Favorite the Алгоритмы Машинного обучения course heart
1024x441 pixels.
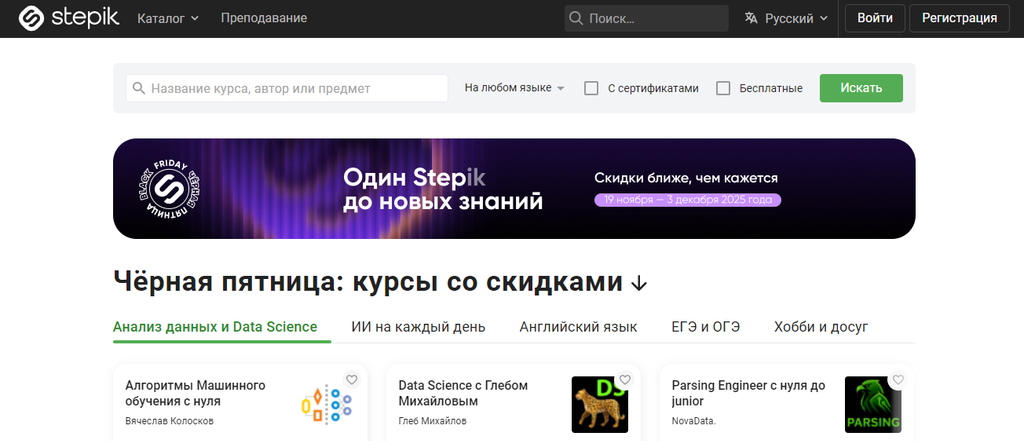pyautogui.click(x=351, y=380)
